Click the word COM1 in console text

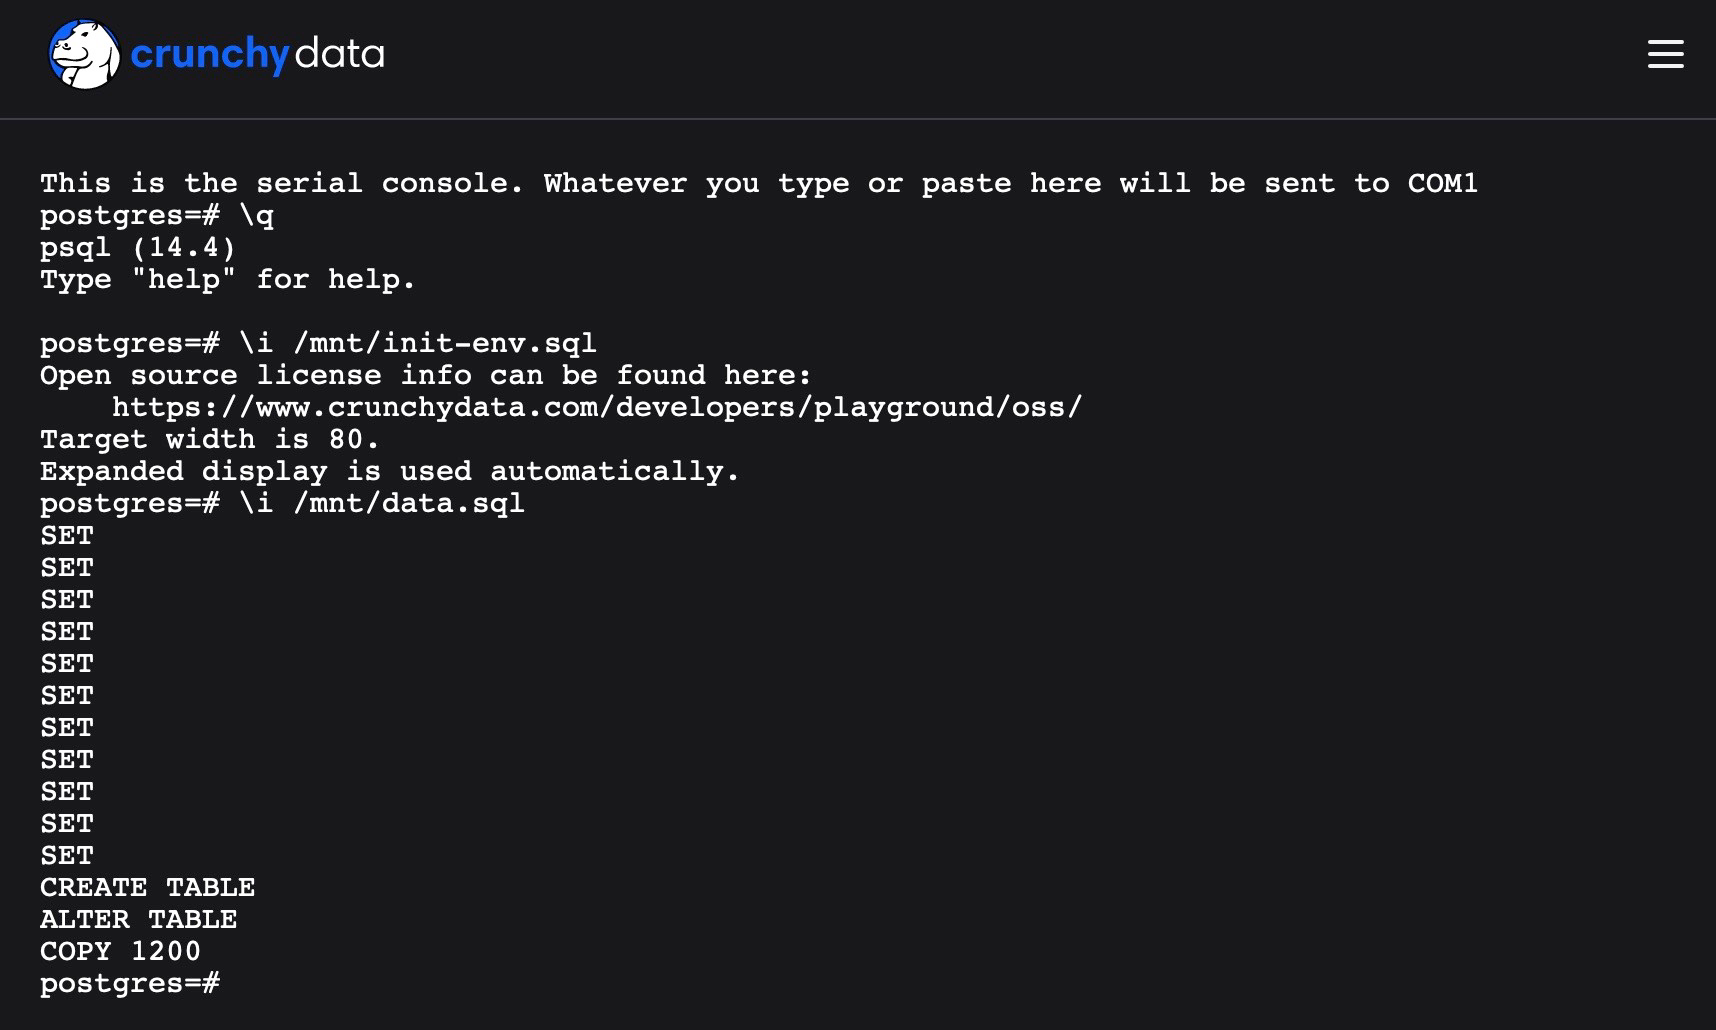(1442, 183)
